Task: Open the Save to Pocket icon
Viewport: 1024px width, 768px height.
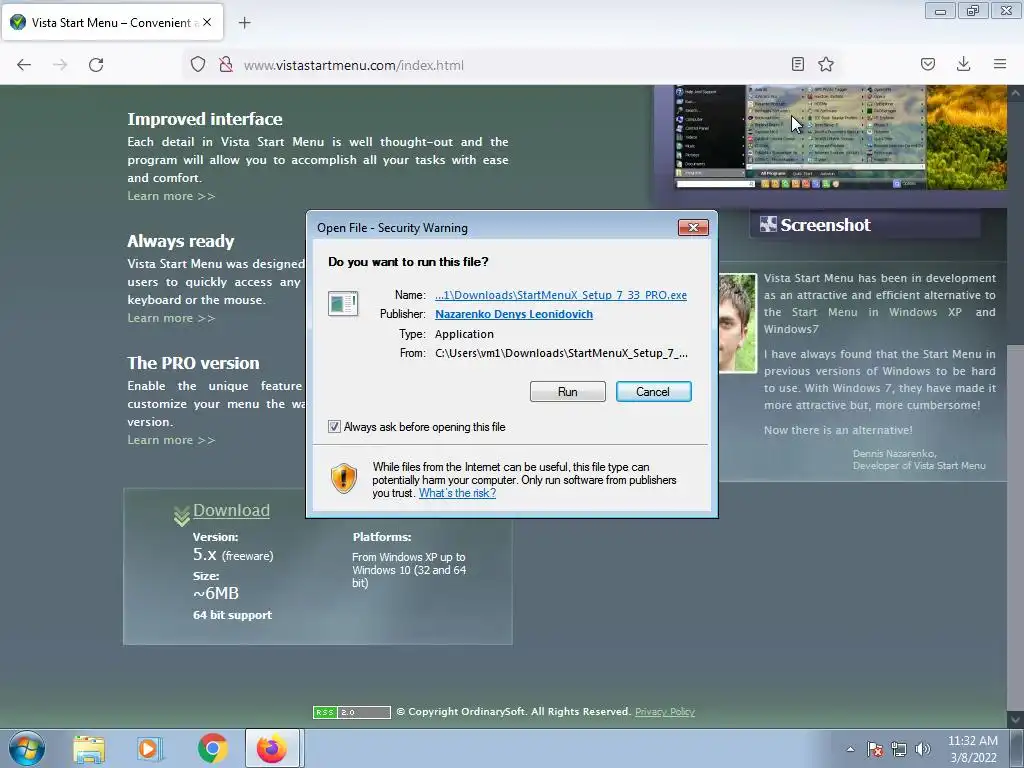Action: [928, 64]
